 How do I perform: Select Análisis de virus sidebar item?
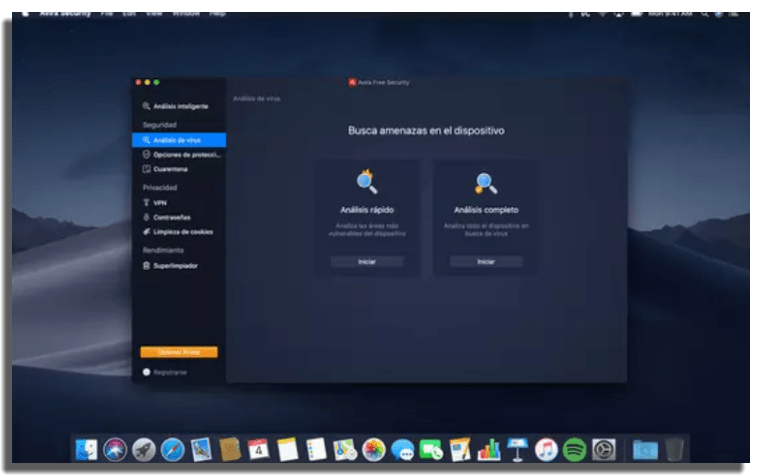coord(179,140)
